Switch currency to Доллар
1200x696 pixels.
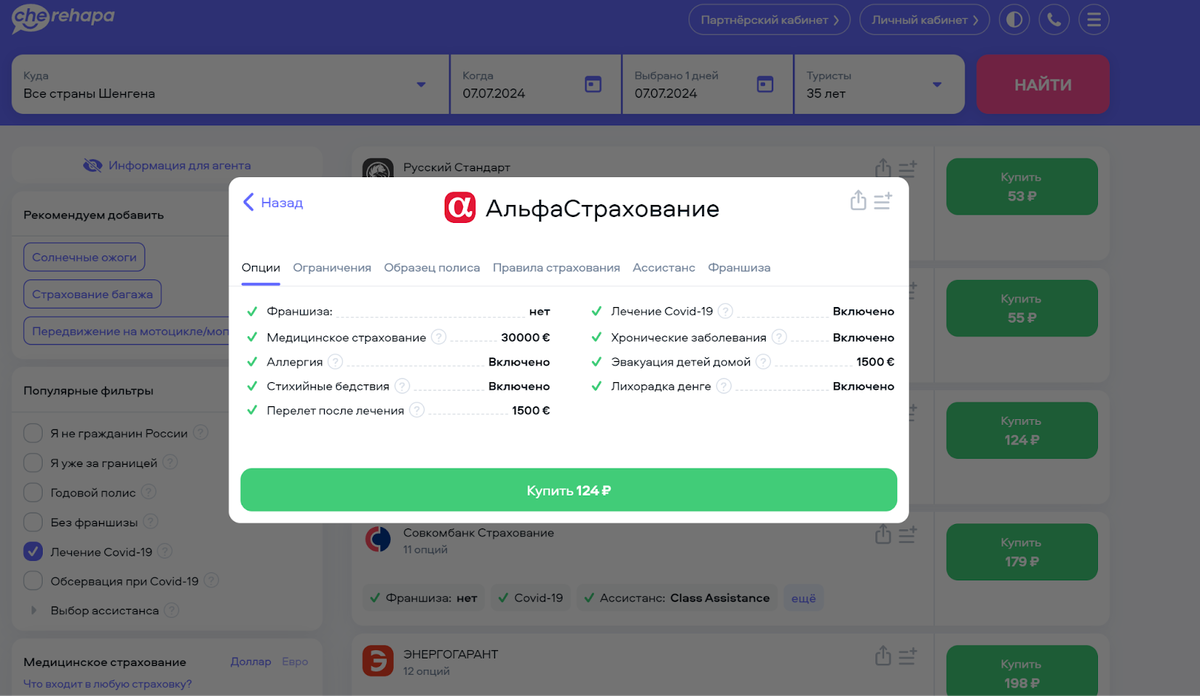(x=250, y=662)
